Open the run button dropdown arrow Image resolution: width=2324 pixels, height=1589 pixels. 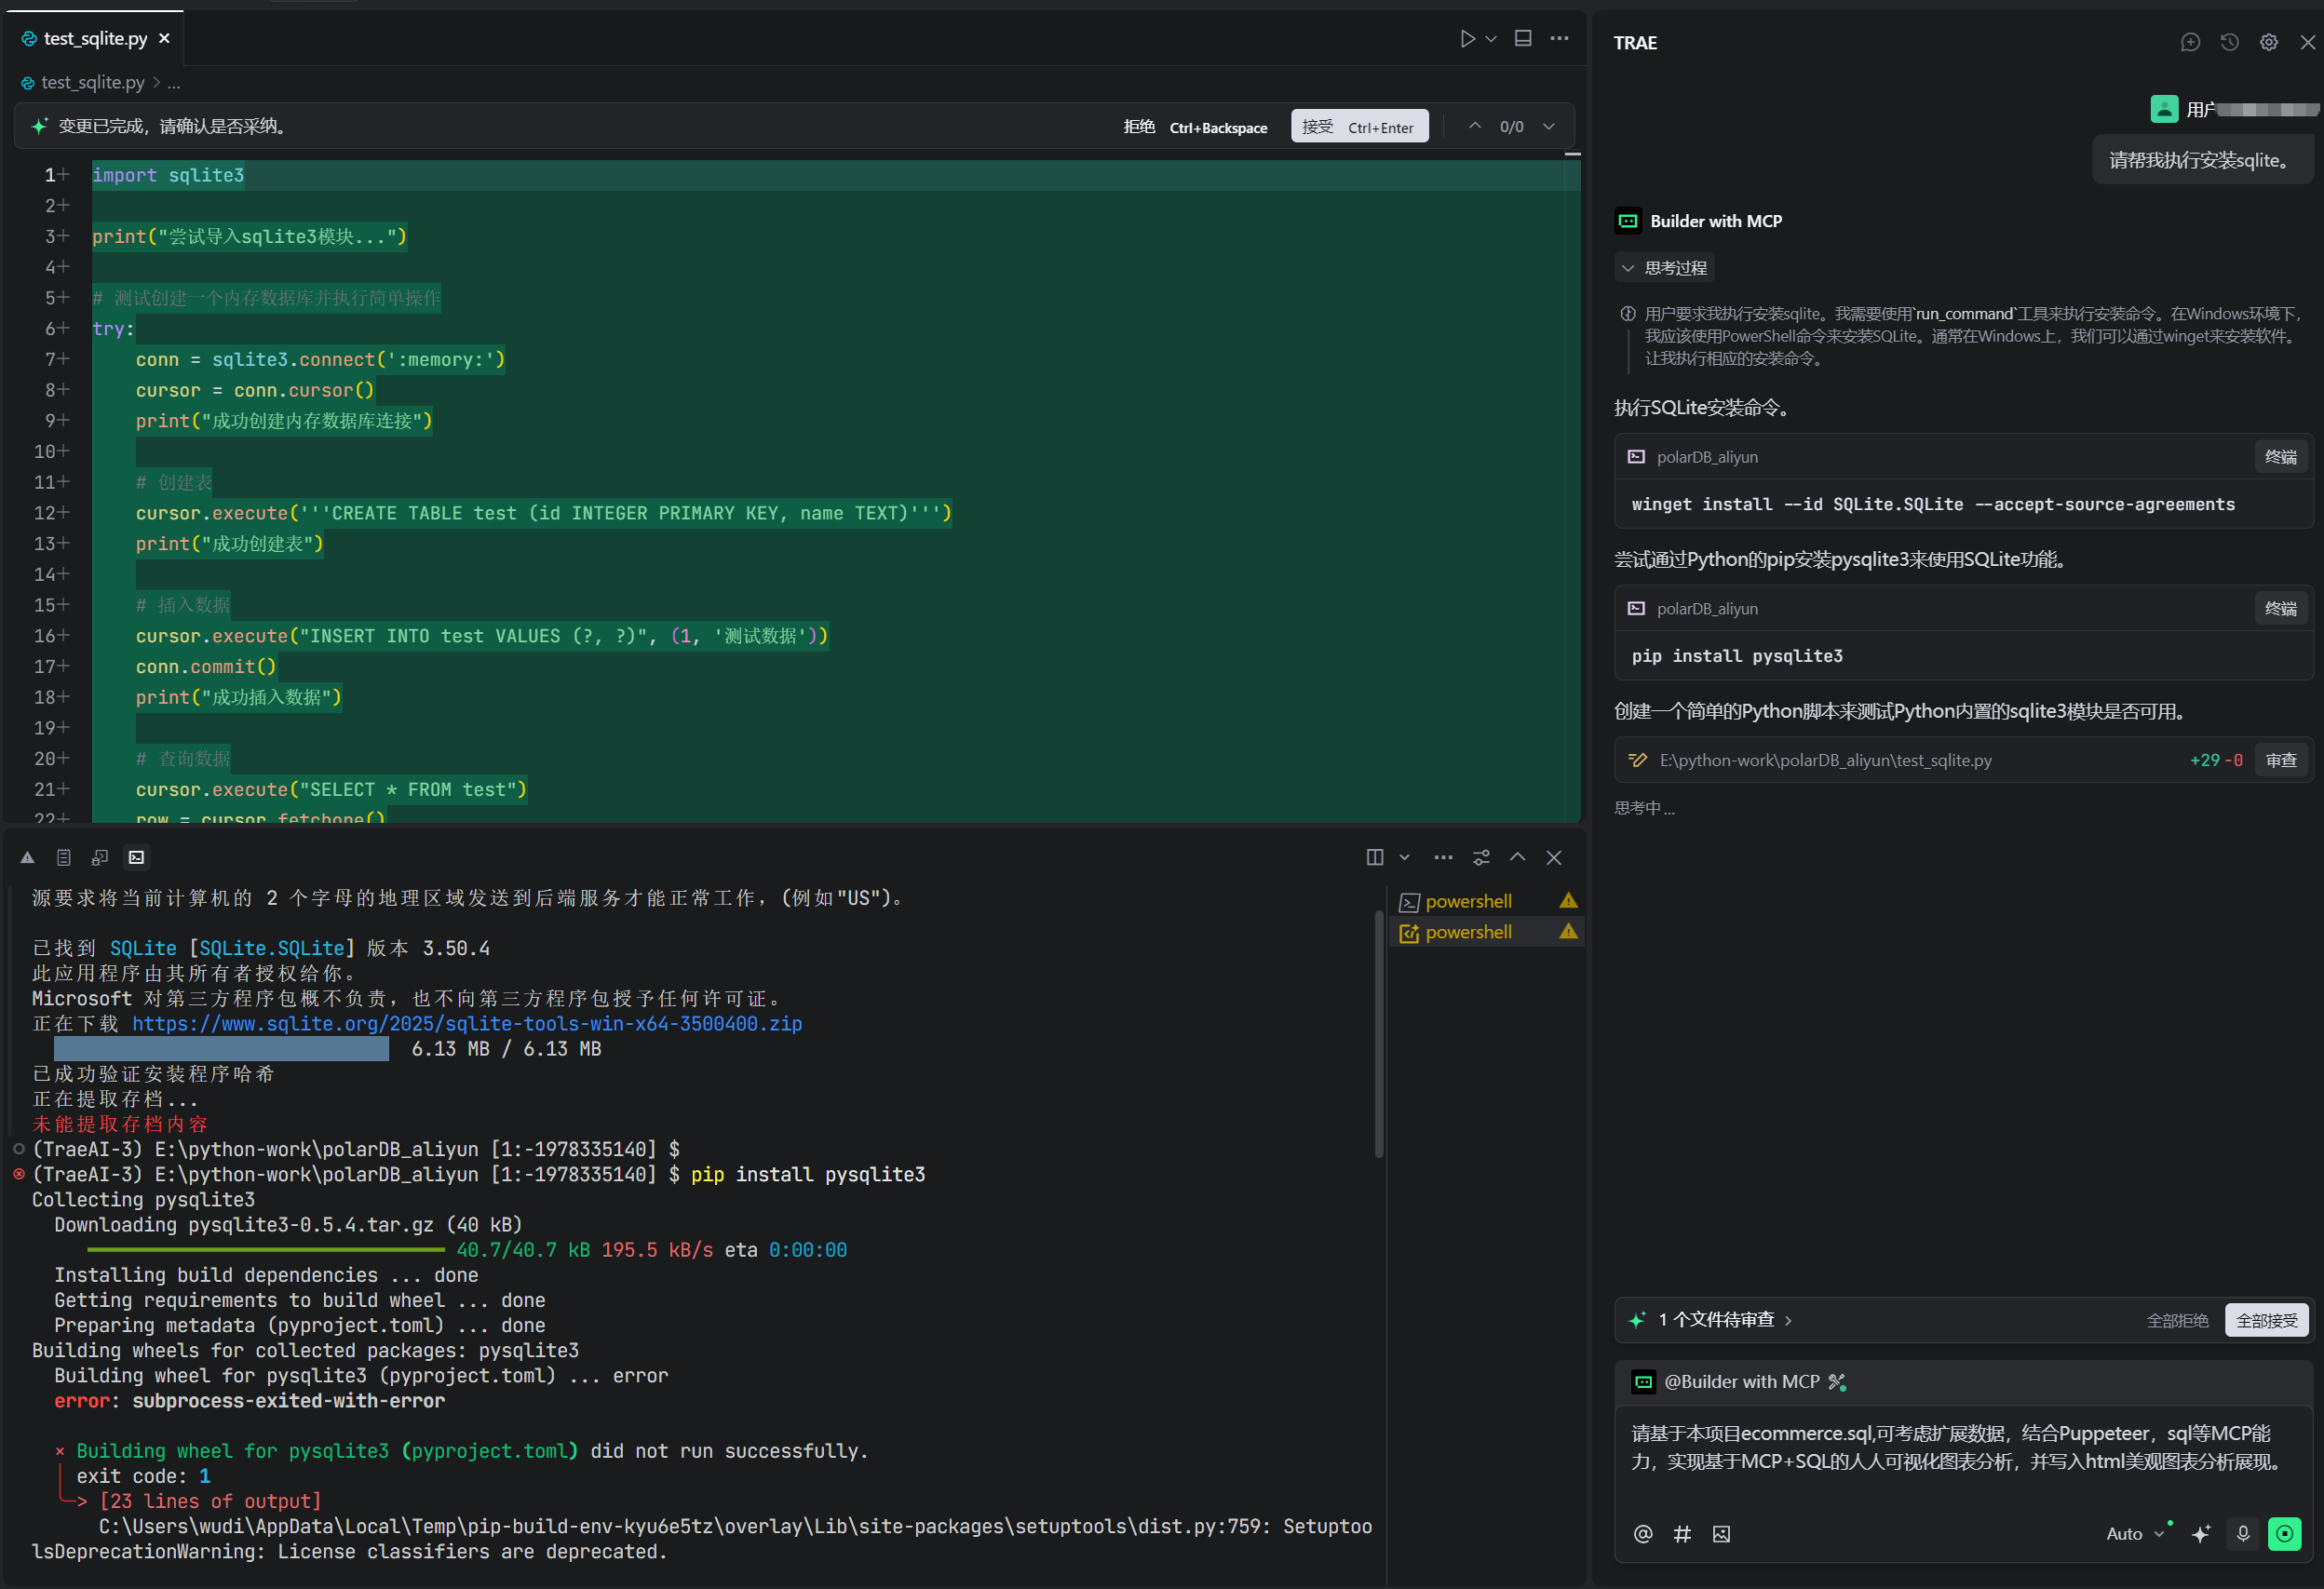[x=1491, y=39]
